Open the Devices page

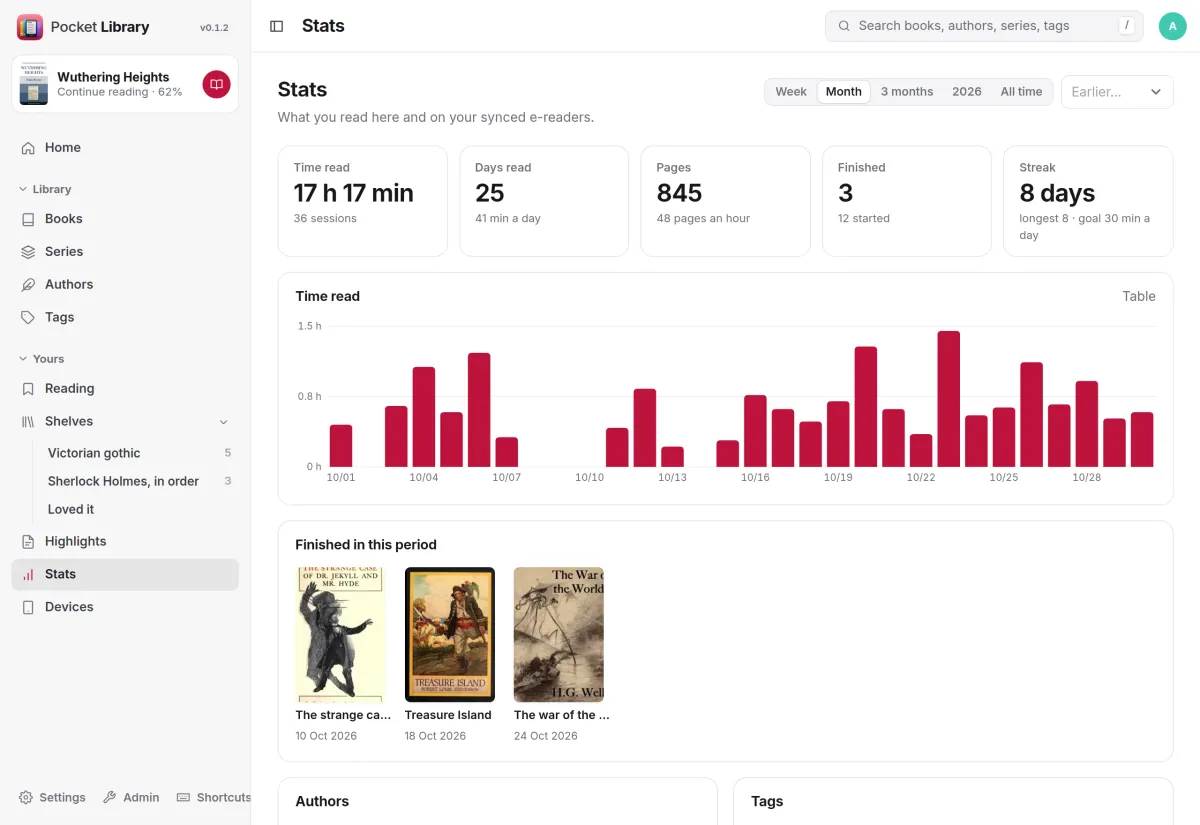pos(125,607)
